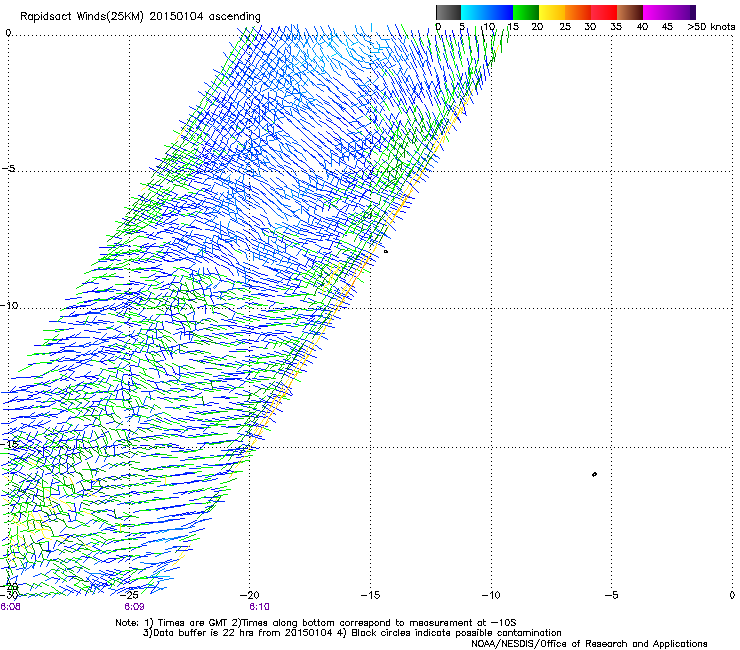
Task: Click the '45' legend label
Action: (667, 27)
